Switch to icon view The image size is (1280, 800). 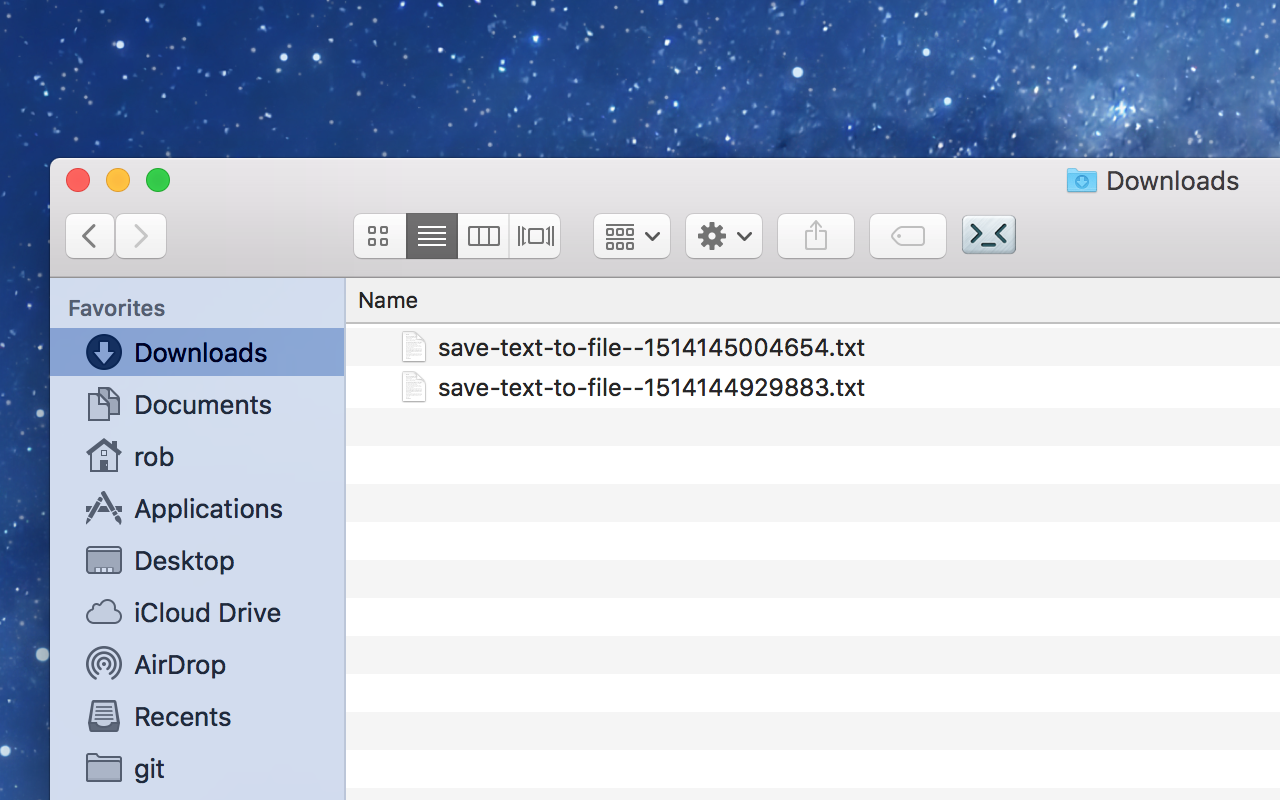(379, 236)
